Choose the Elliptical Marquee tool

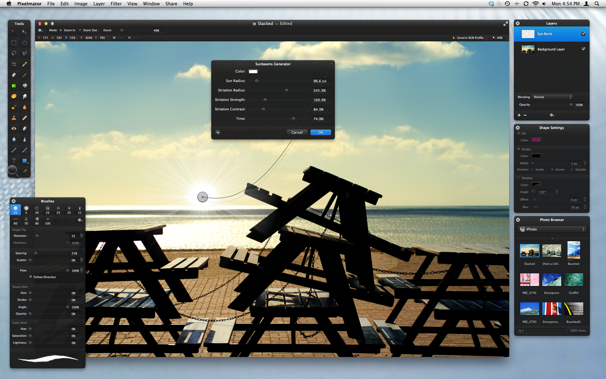click(x=24, y=43)
